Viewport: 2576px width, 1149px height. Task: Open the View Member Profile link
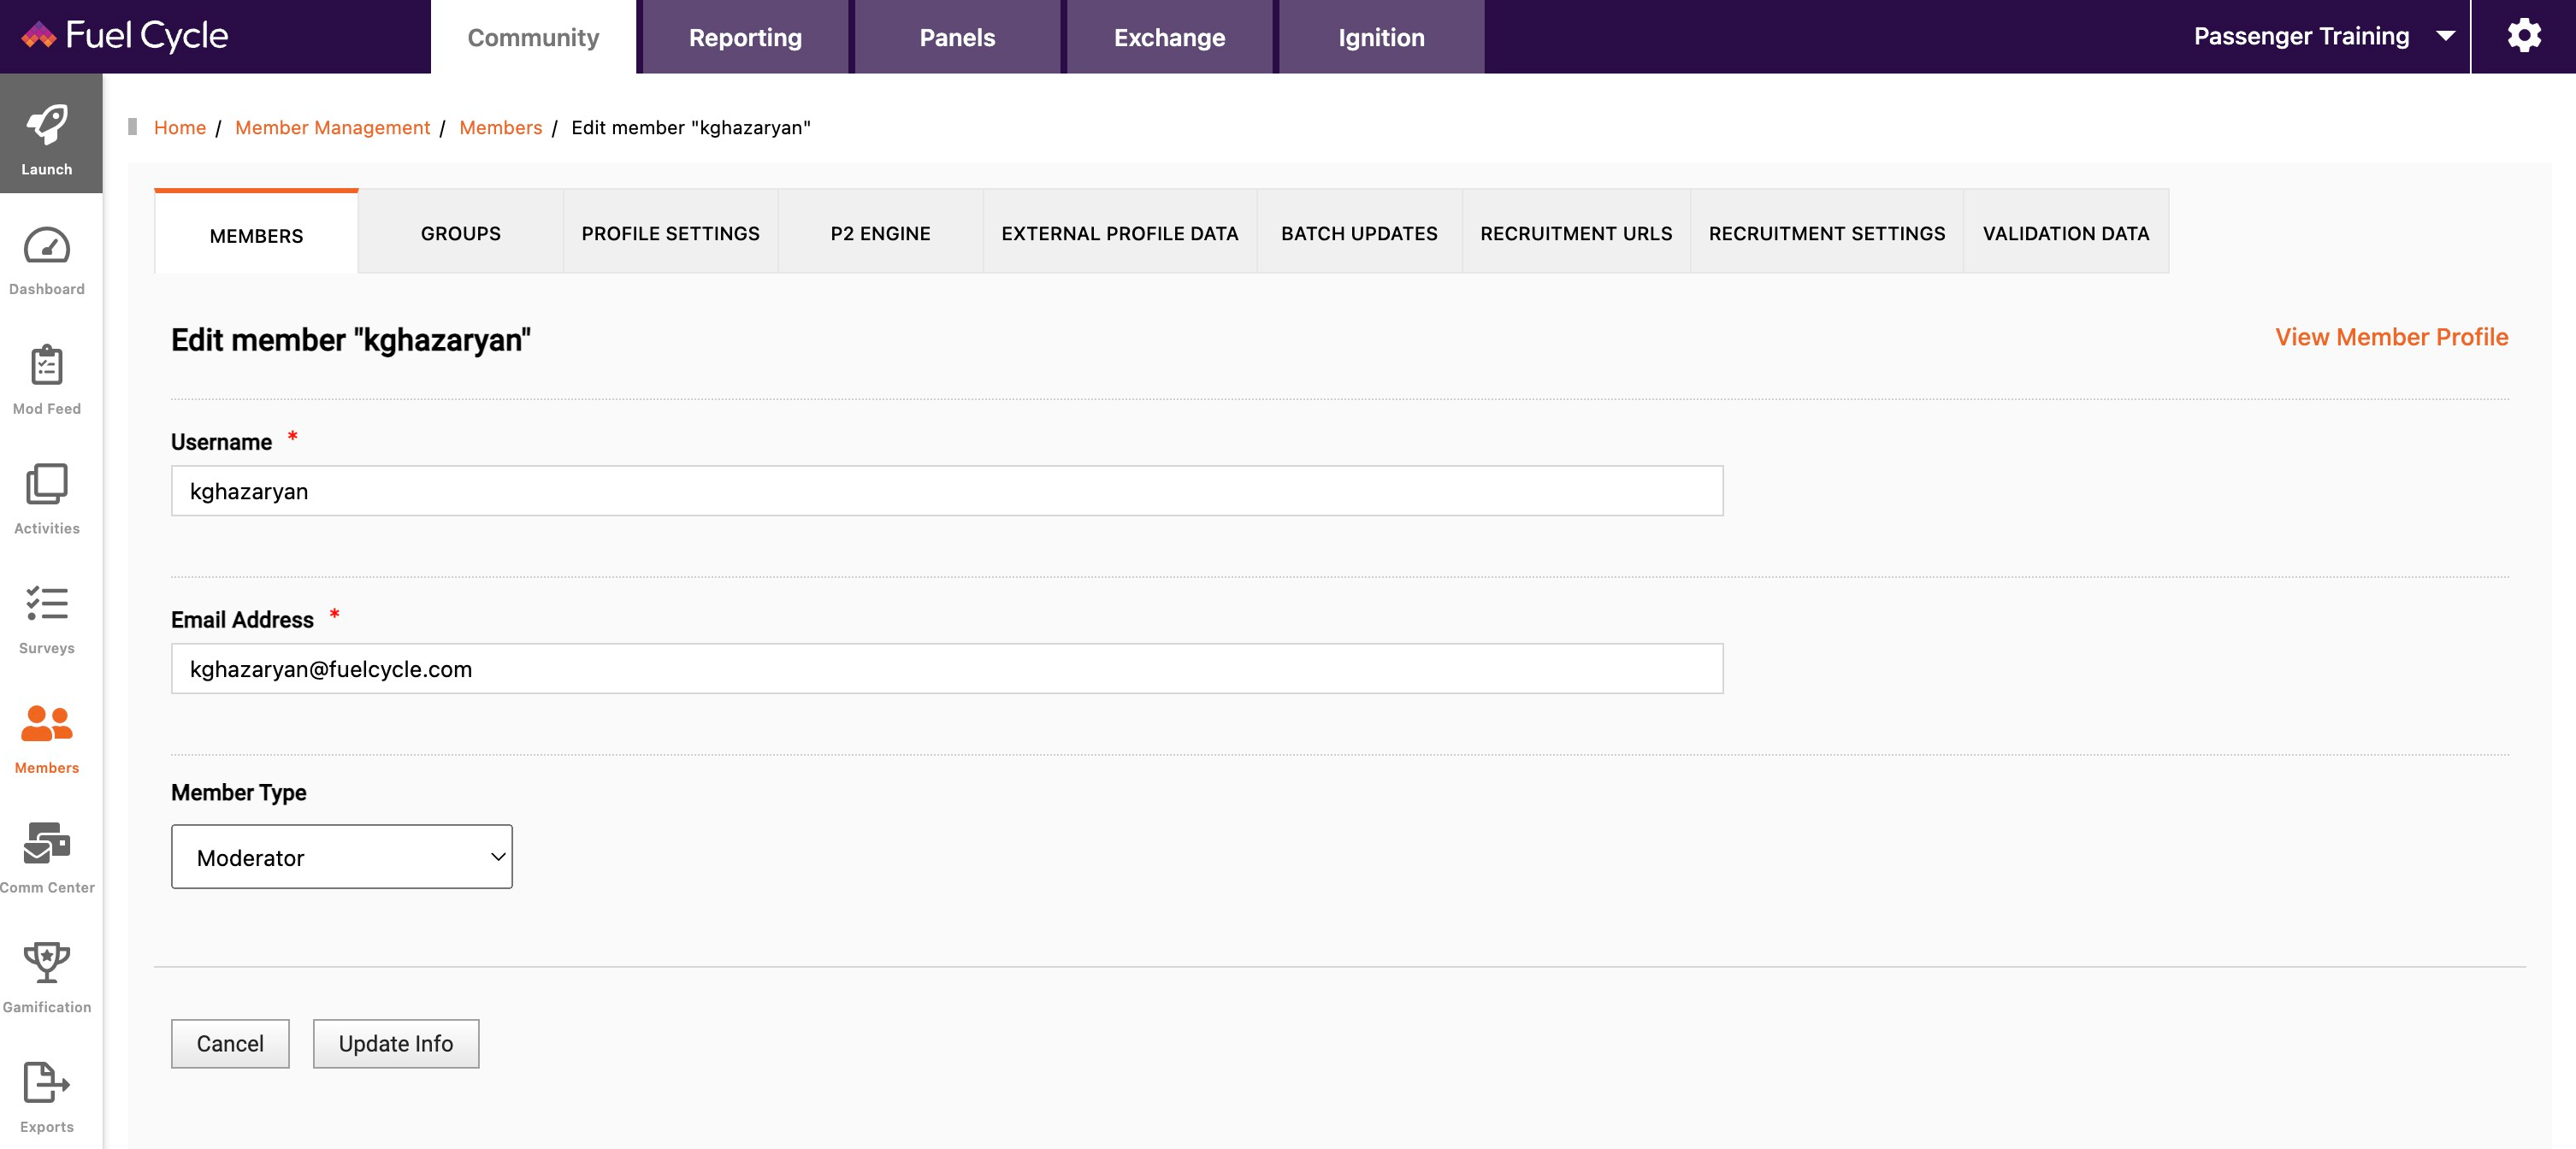[x=2392, y=337]
